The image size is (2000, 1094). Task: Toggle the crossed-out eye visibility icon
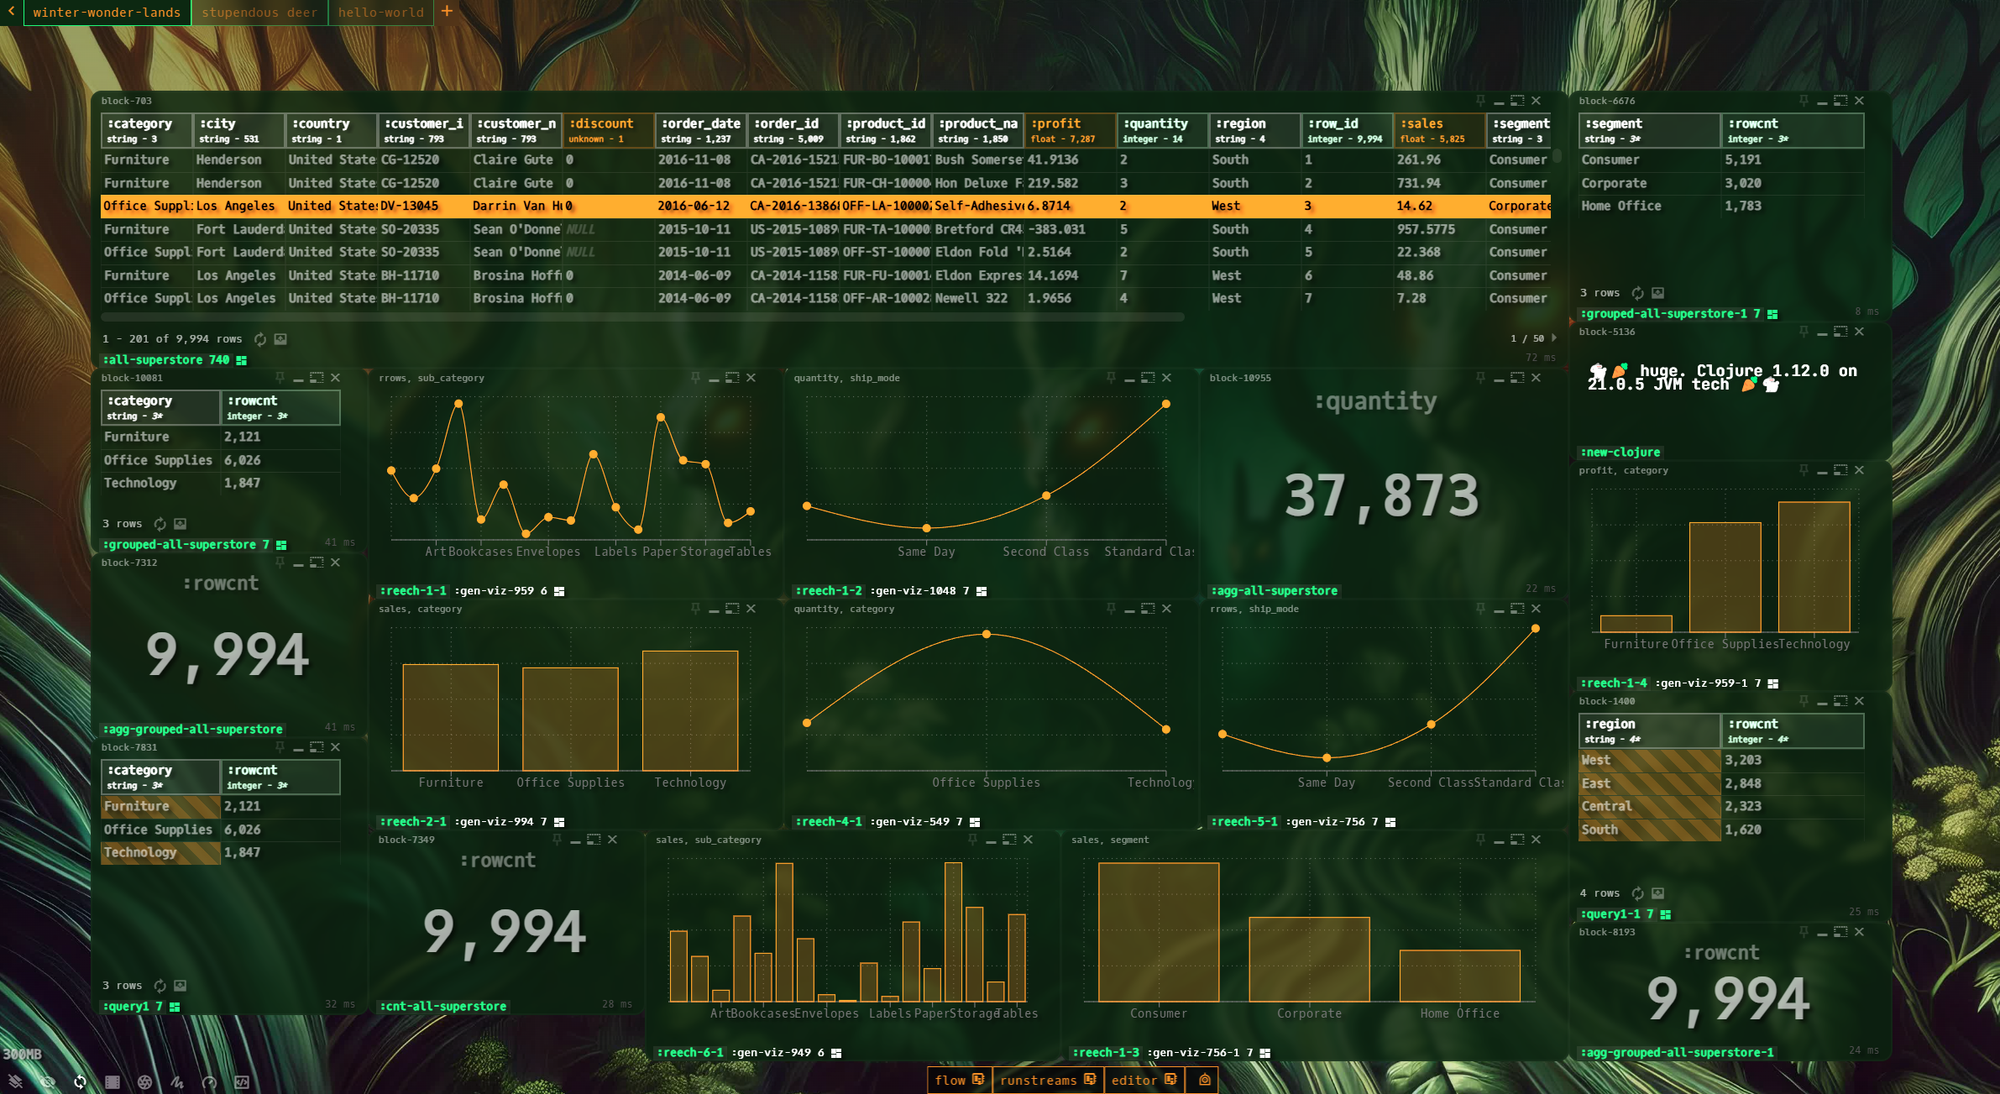[x=47, y=1082]
